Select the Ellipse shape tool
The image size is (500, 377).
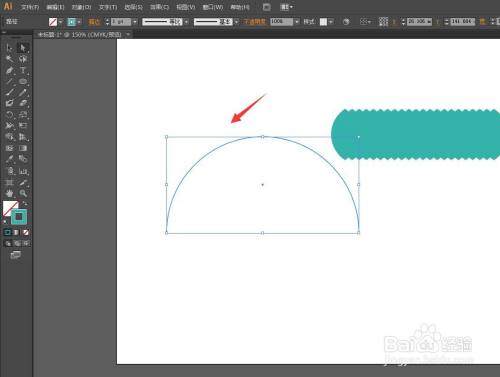pos(23,81)
